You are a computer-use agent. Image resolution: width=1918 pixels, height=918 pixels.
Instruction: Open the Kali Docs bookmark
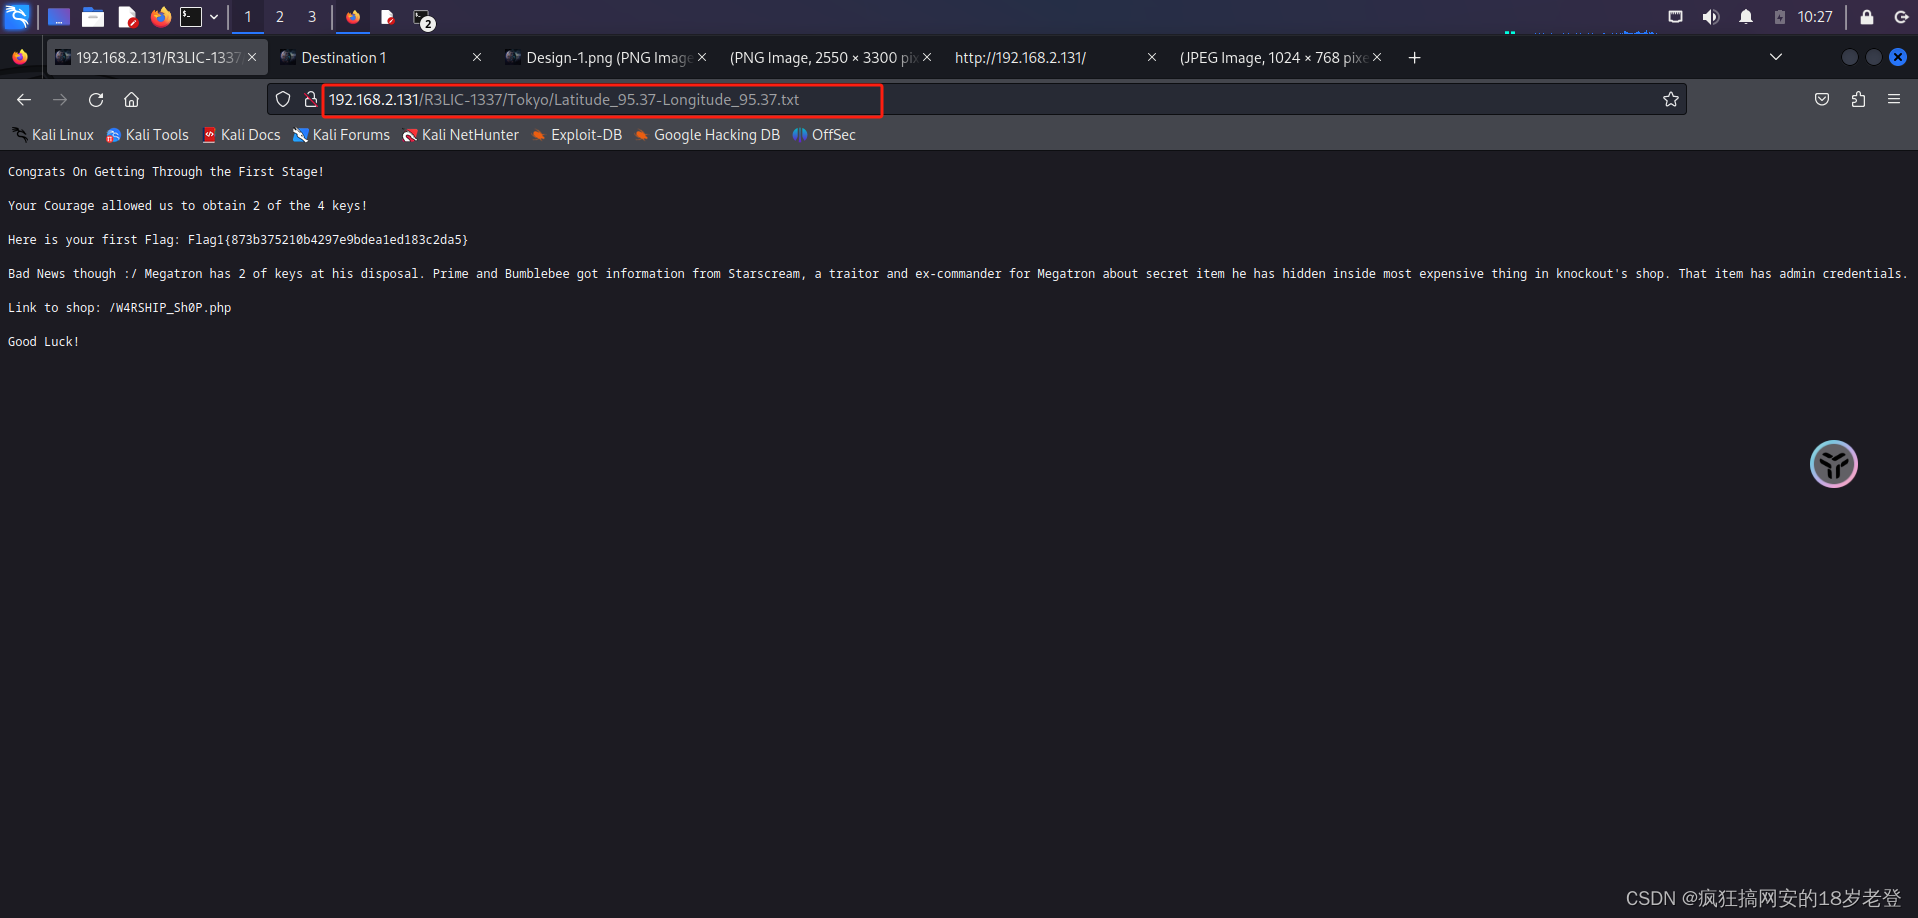pos(241,135)
